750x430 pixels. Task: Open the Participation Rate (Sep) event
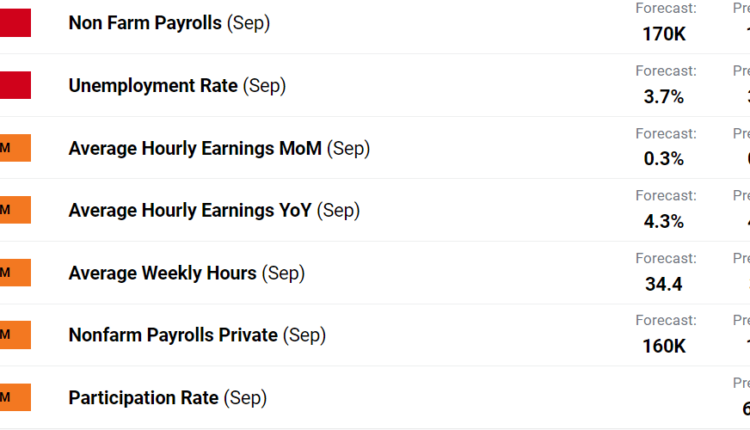click(x=167, y=397)
